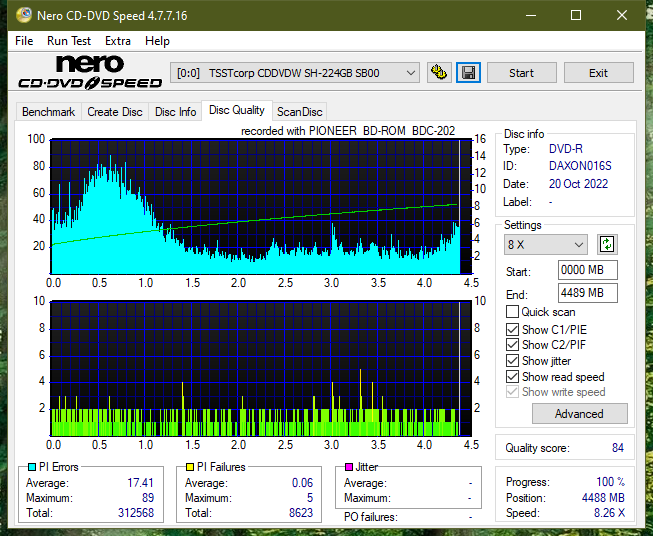653x536 pixels.
Task: Click the PI Failures lower graph
Action: tap(261, 369)
